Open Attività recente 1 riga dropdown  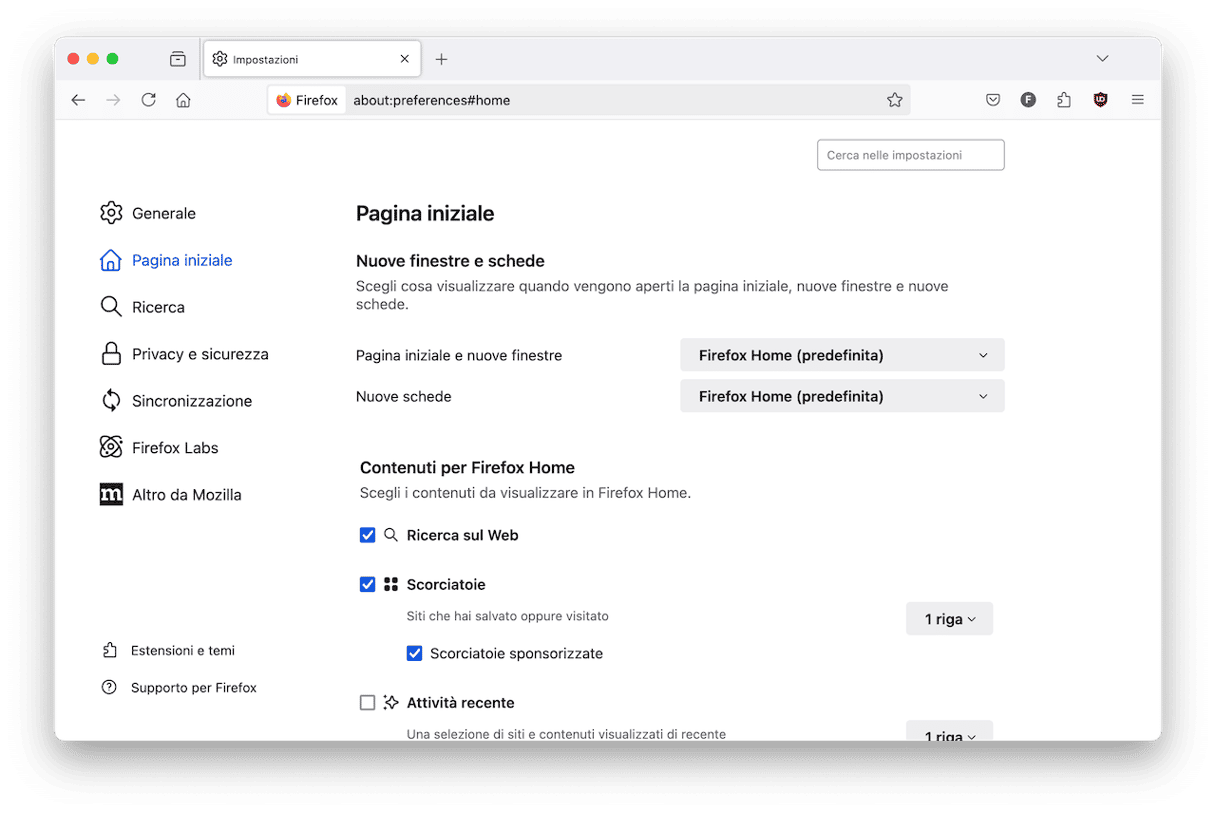[949, 733]
